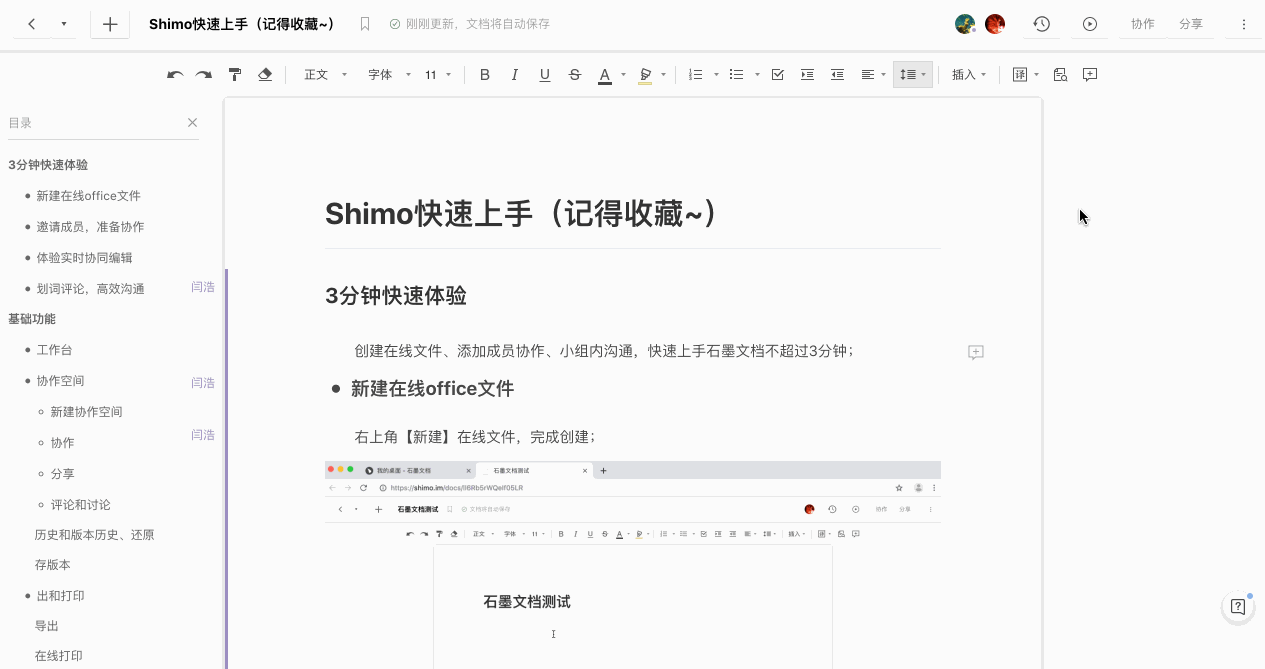Viewport: 1265px width, 669px height.
Task: Apply the font color A swatch
Action: [x=605, y=75]
